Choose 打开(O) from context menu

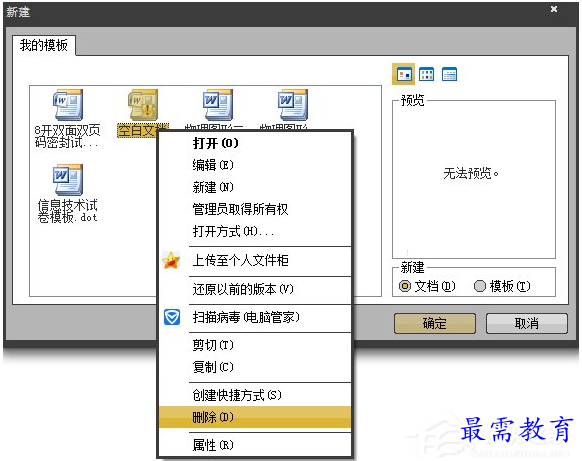(x=255, y=143)
